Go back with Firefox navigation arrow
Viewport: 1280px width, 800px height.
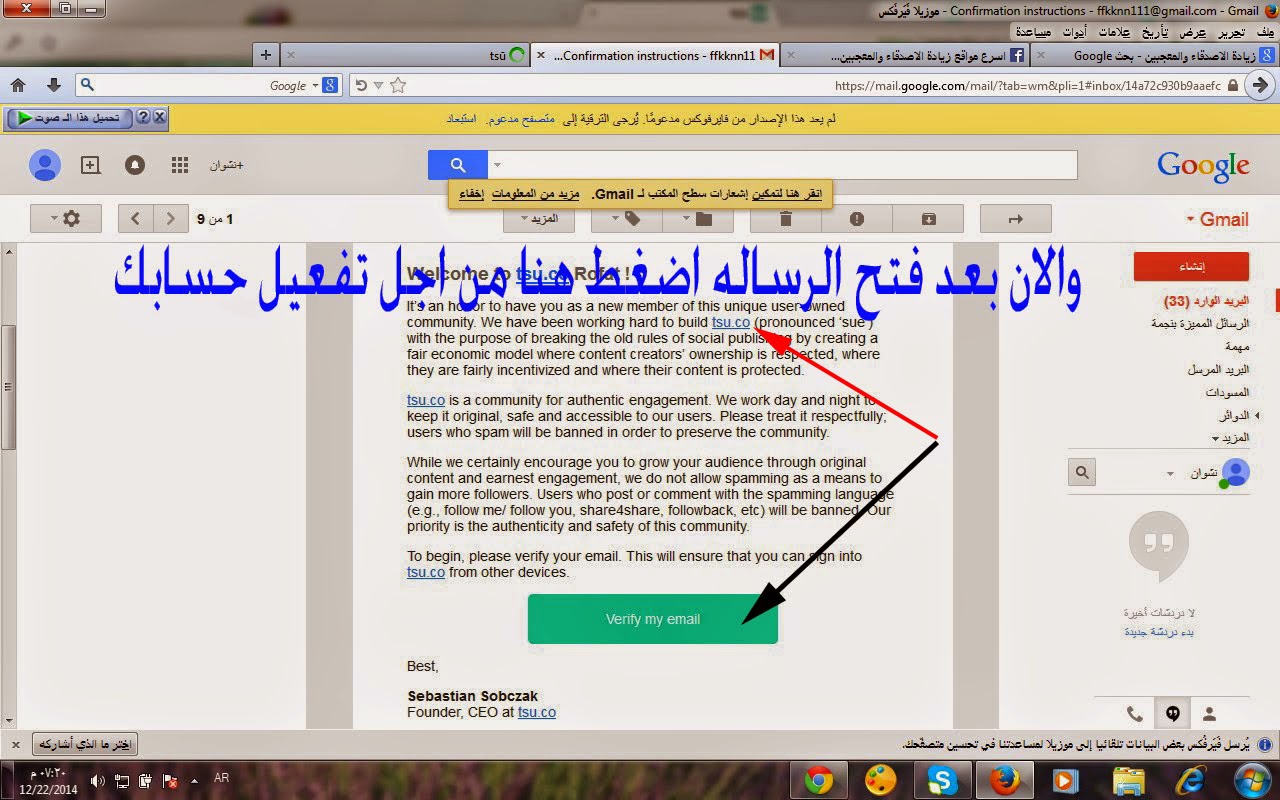click(1260, 85)
